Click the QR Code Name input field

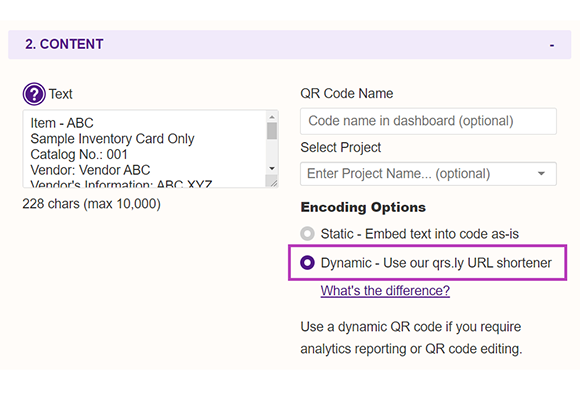pyautogui.click(x=428, y=121)
